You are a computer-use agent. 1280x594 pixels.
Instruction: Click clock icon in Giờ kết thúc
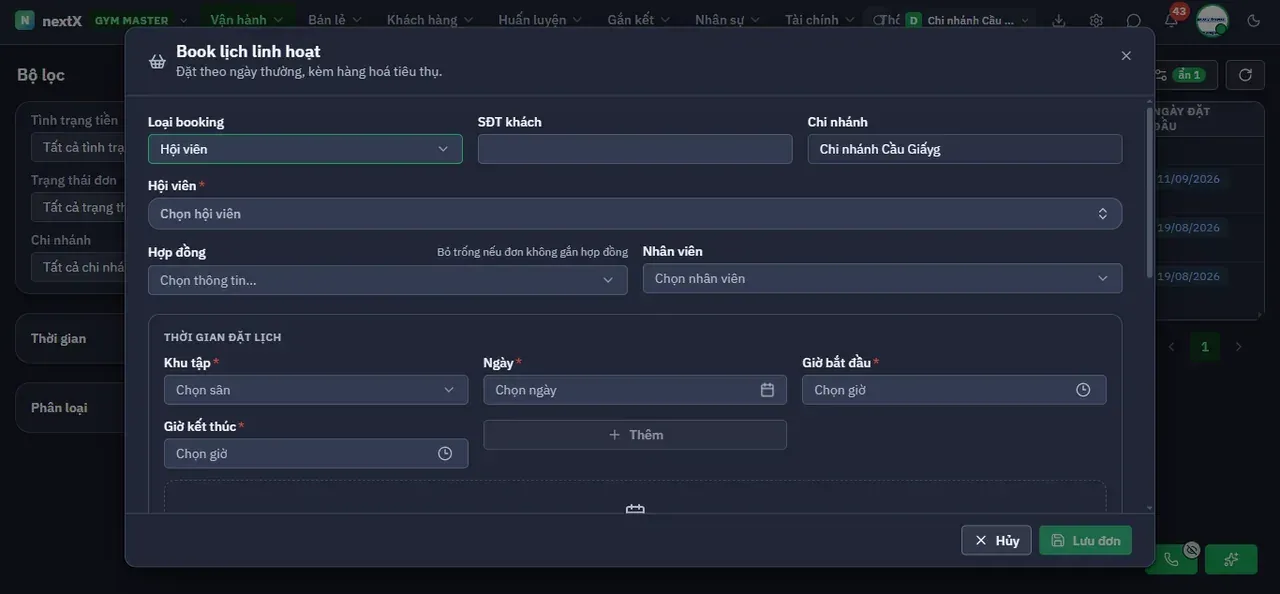pos(445,453)
